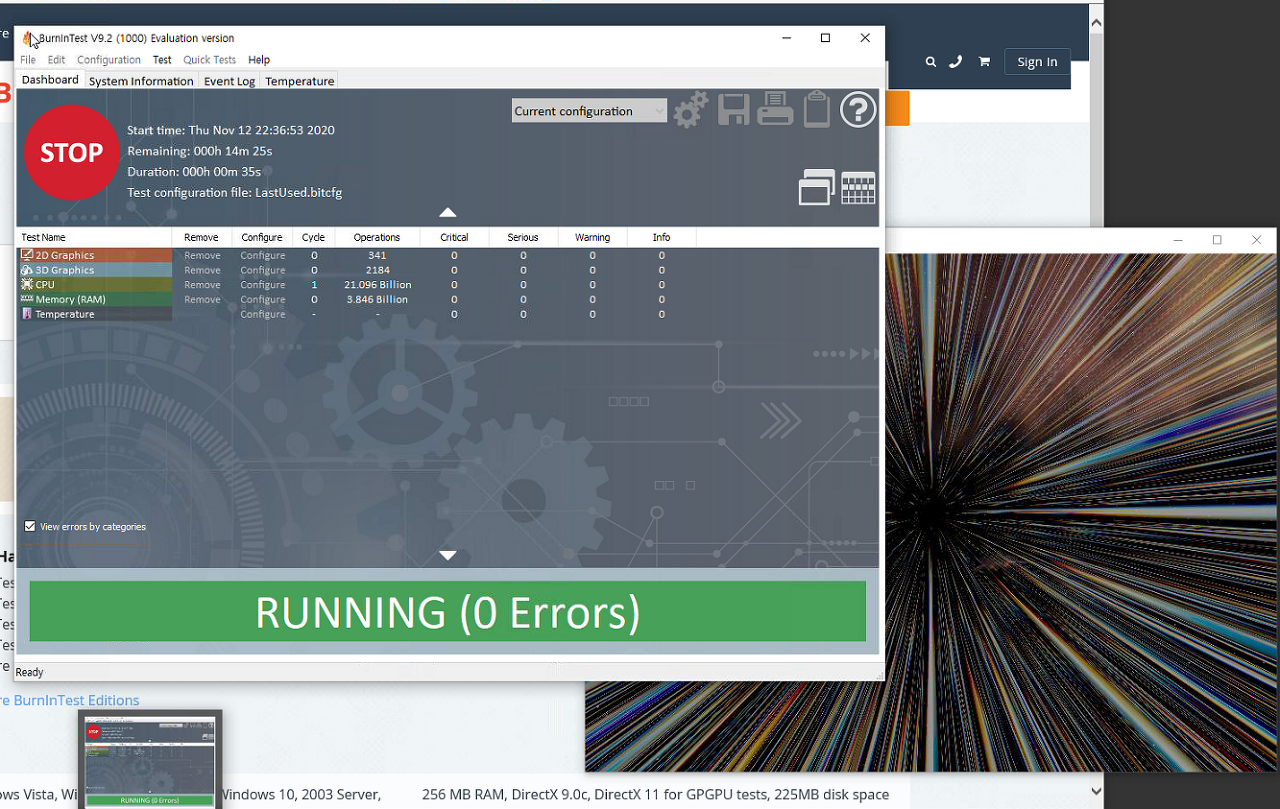Copy results to clipboard icon

[x=817, y=109]
